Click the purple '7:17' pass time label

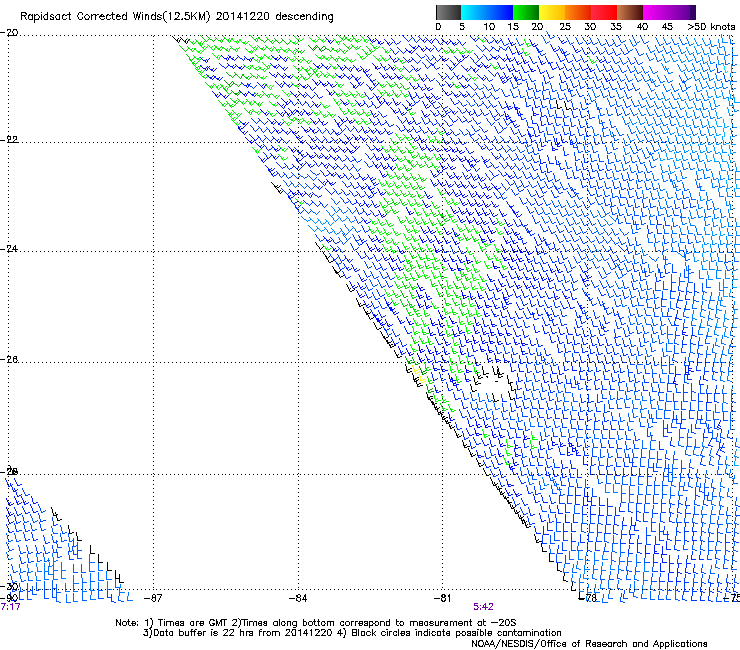point(10,607)
